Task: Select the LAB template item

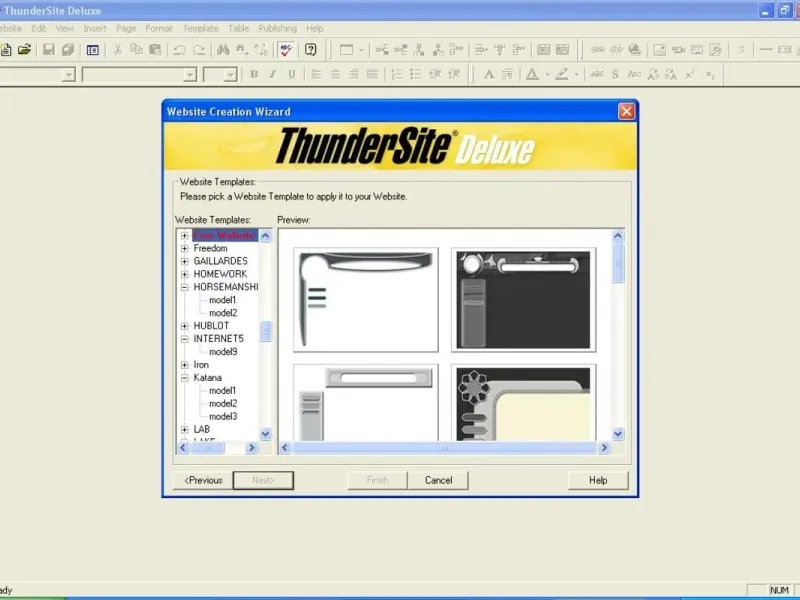Action: click(x=202, y=429)
